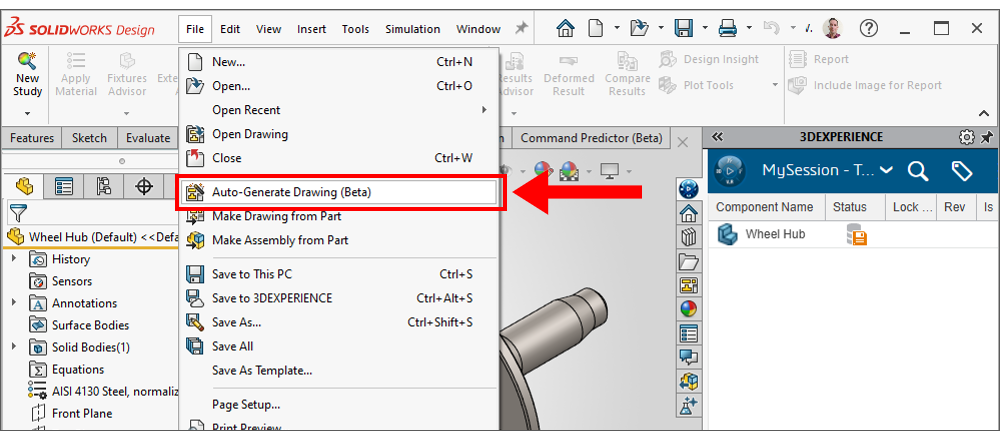1000x440 pixels.
Task: Click the tag icon in 3DEXPERIENCE panel
Action: click(961, 170)
